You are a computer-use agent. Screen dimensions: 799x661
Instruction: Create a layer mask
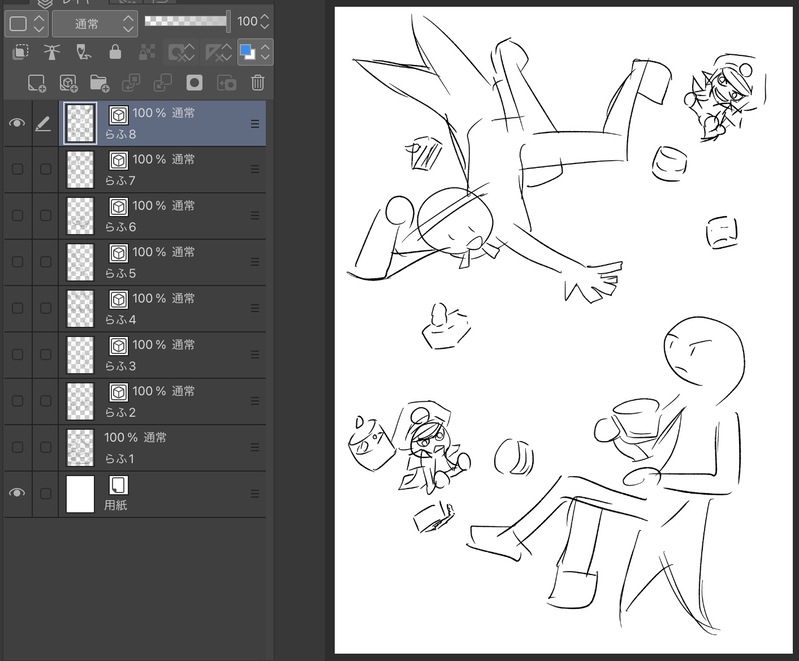pyautogui.click(x=194, y=83)
